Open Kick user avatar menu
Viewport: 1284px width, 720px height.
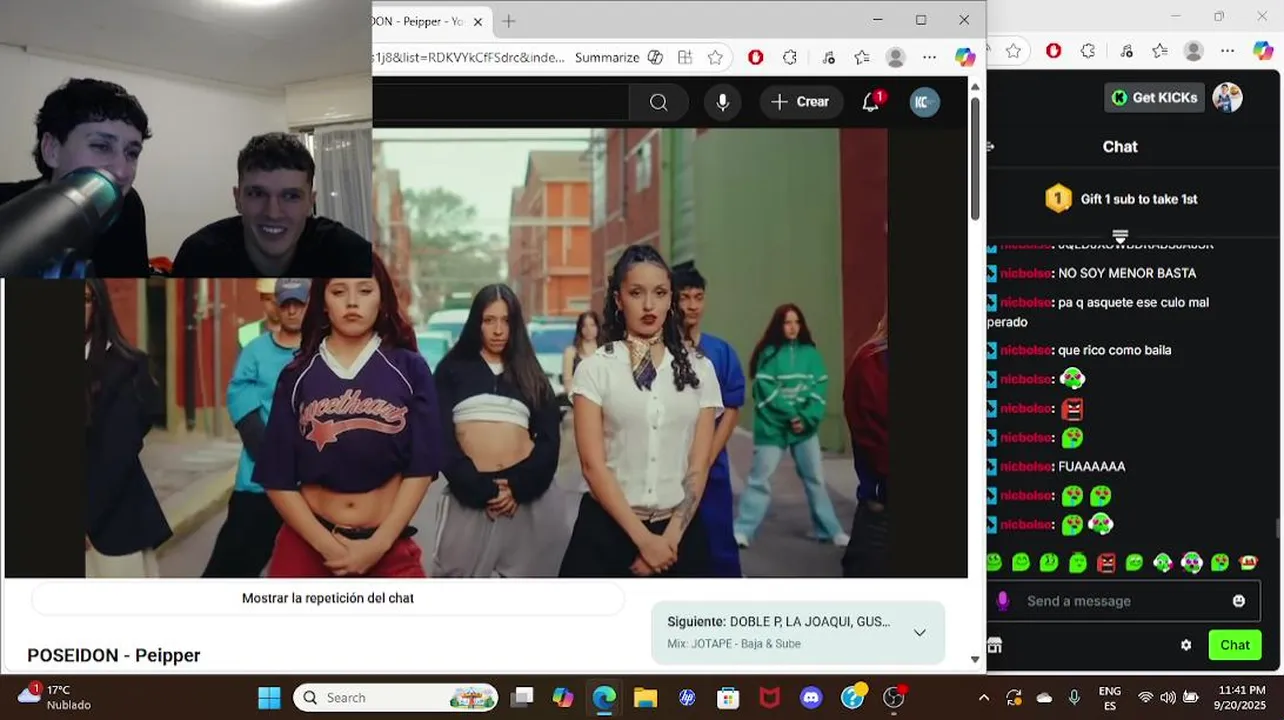[1227, 97]
